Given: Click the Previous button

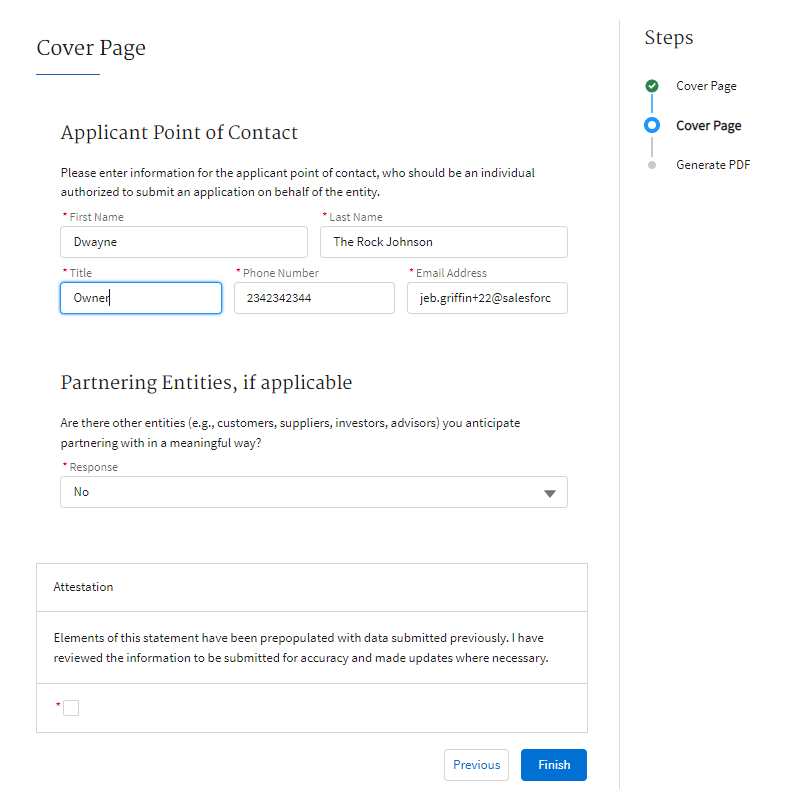Looking at the screenshot, I should [476, 765].
